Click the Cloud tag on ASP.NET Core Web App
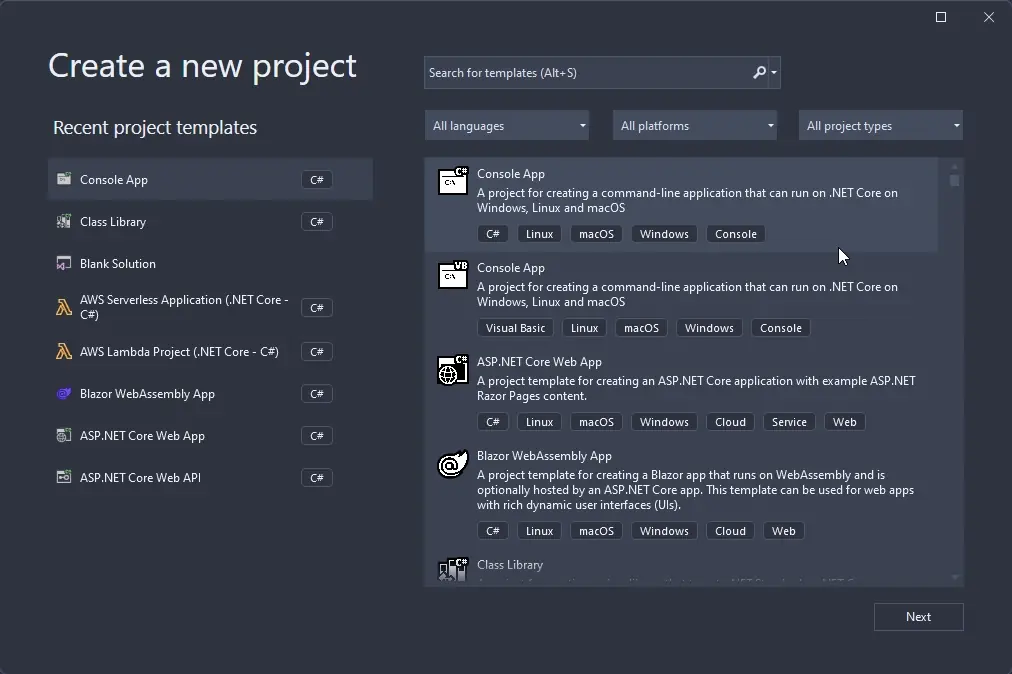The width and height of the screenshot is (1012, 674). pyautogui.click(x=730, y=422)
